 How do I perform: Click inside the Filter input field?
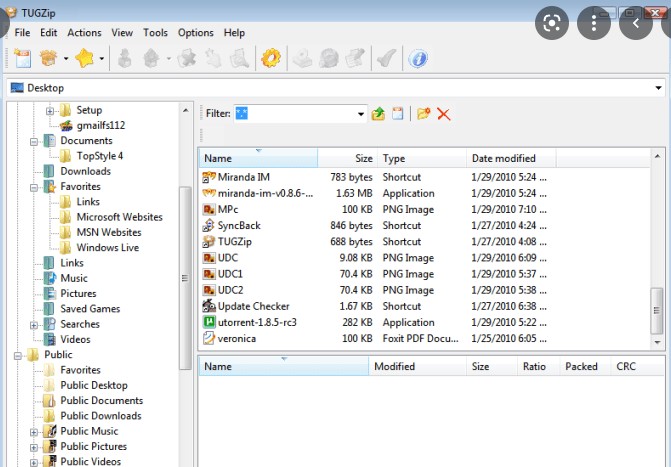[295, 114]
